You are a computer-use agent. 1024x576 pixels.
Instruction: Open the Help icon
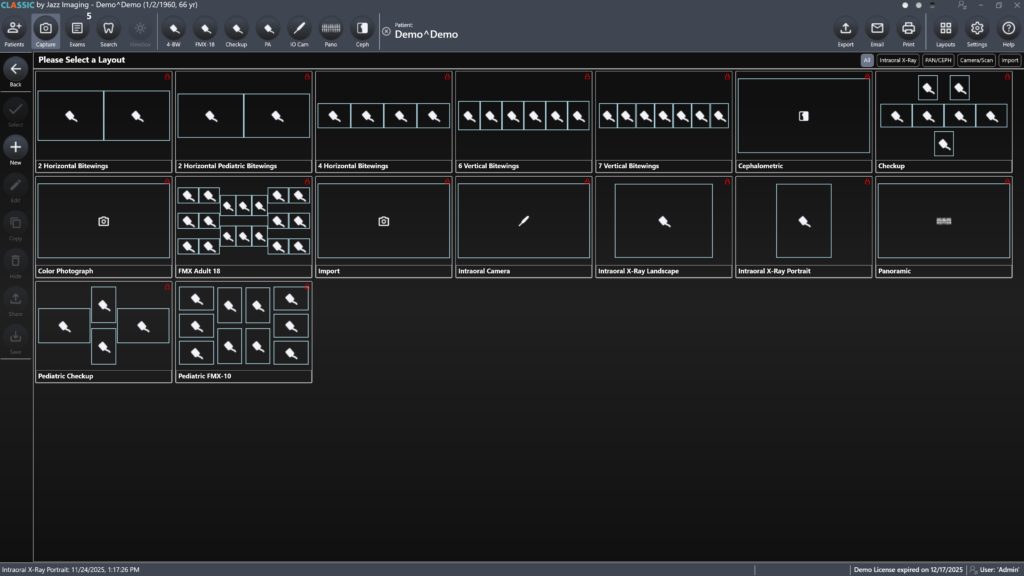(x=1008, y=33)
